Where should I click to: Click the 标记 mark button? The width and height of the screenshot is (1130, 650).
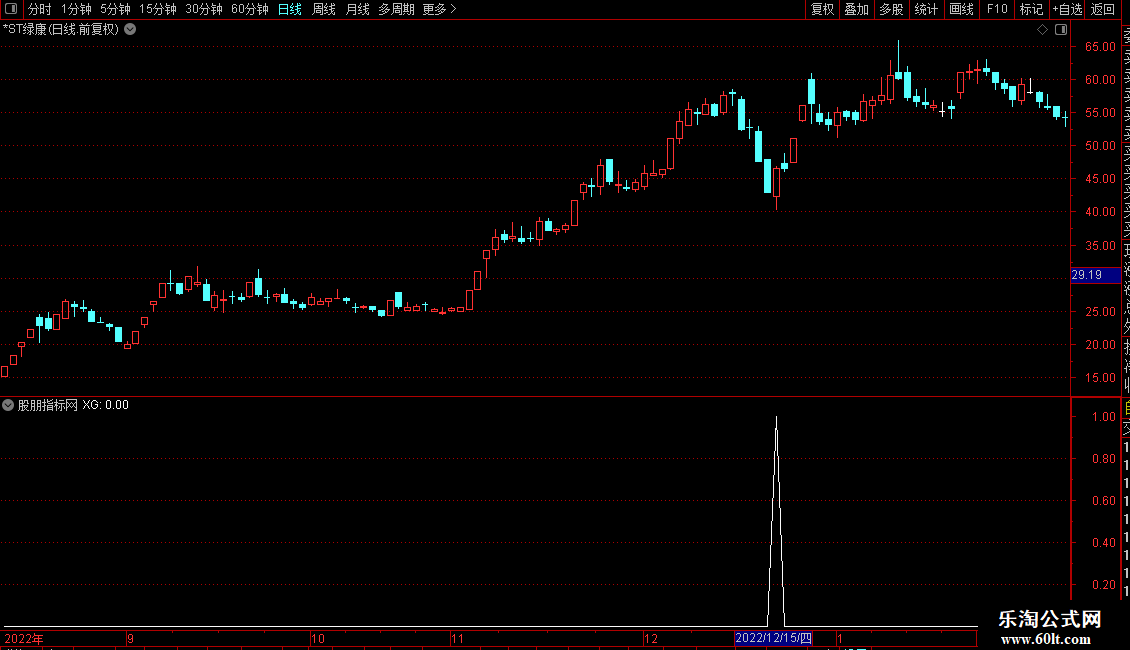(1031, 9)
